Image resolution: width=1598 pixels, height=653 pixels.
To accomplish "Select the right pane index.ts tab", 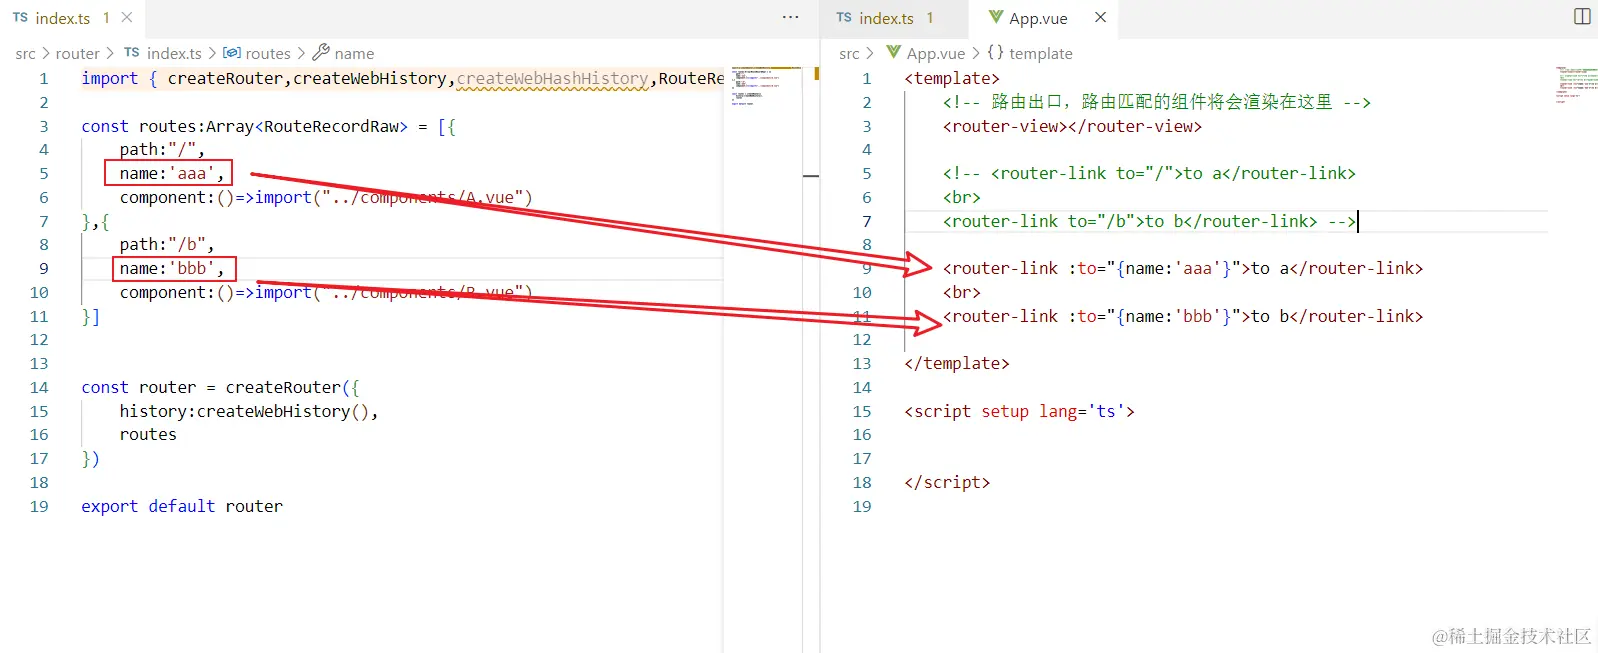I will click(893, 19).
